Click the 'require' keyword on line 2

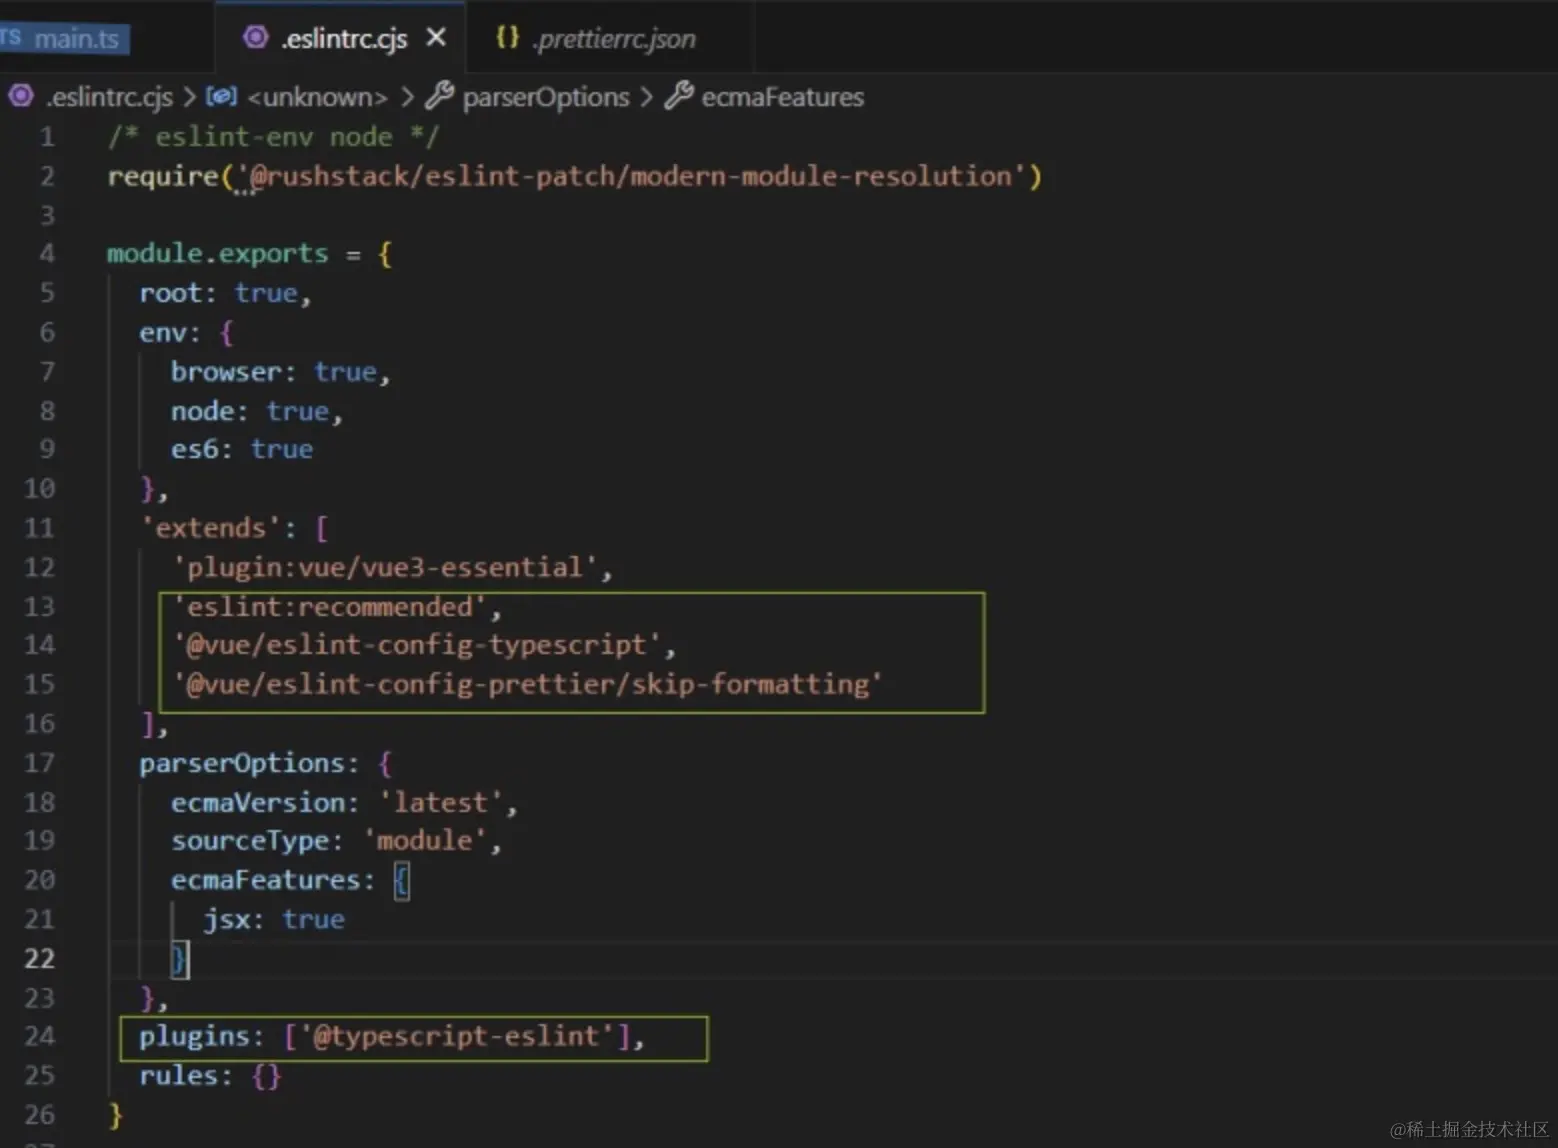coord(163,177)
